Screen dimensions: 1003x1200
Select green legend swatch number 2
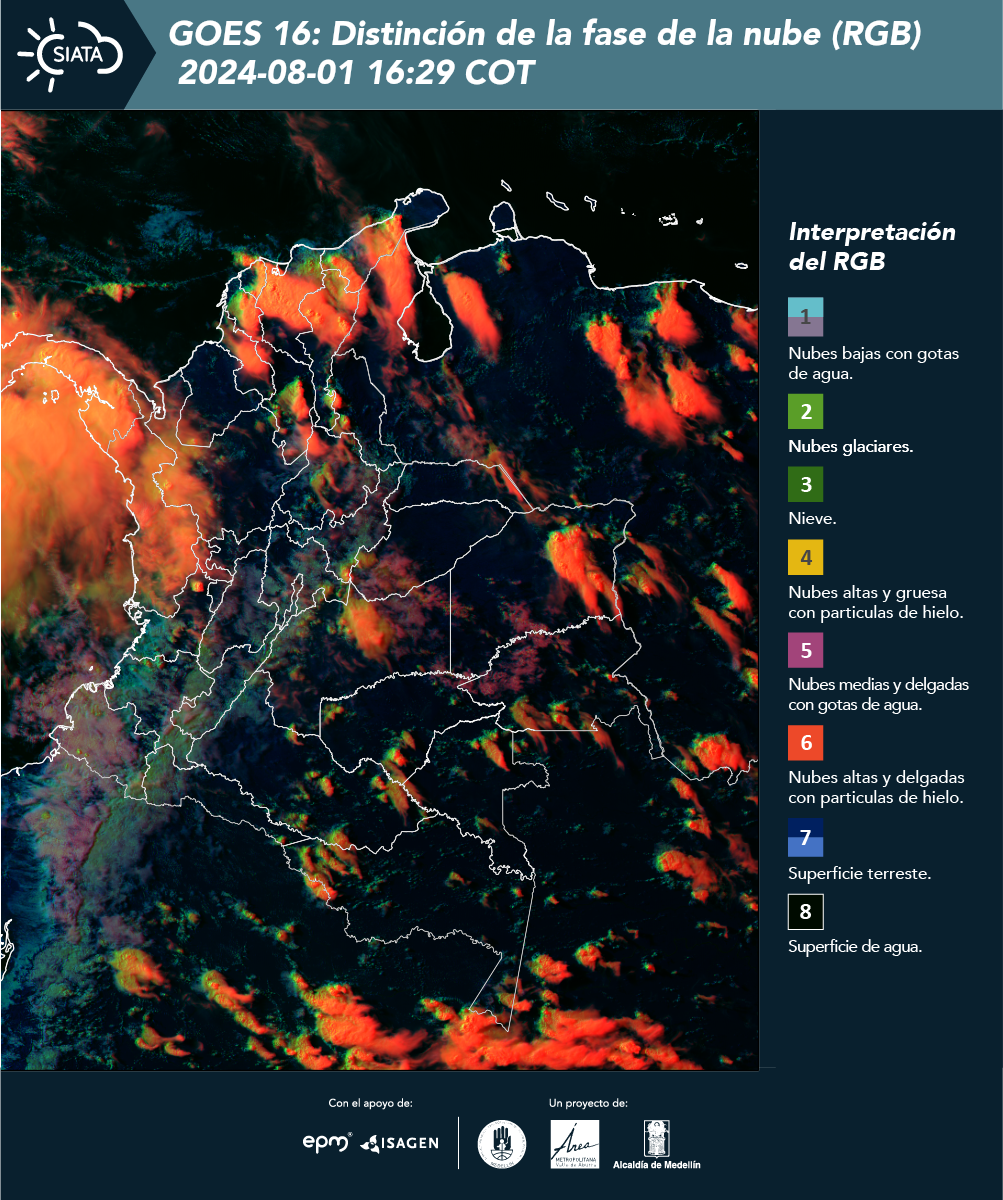pos(805,412)
